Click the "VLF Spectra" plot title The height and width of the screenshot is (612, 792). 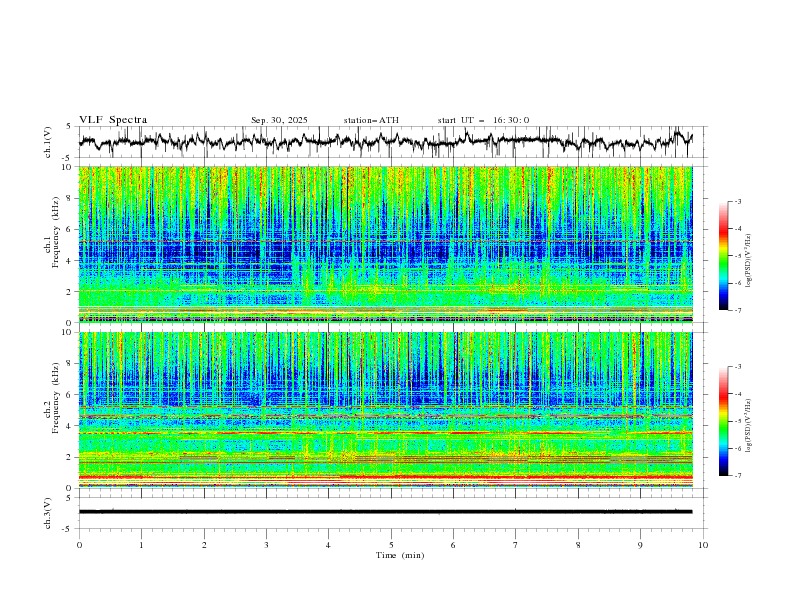[x=113, y=120]
